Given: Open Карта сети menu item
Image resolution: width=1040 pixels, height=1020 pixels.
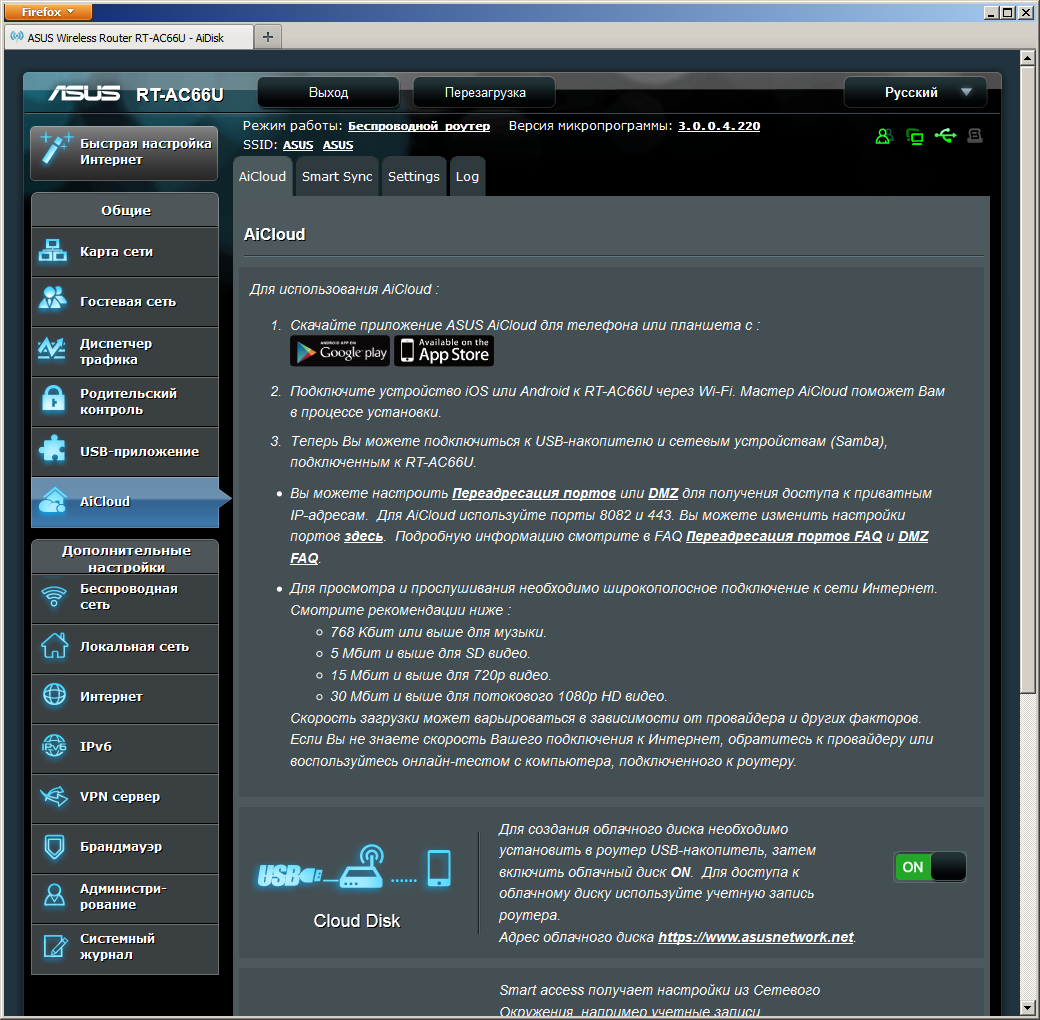Looking at the screenshot, I should [x=125, y=251].
